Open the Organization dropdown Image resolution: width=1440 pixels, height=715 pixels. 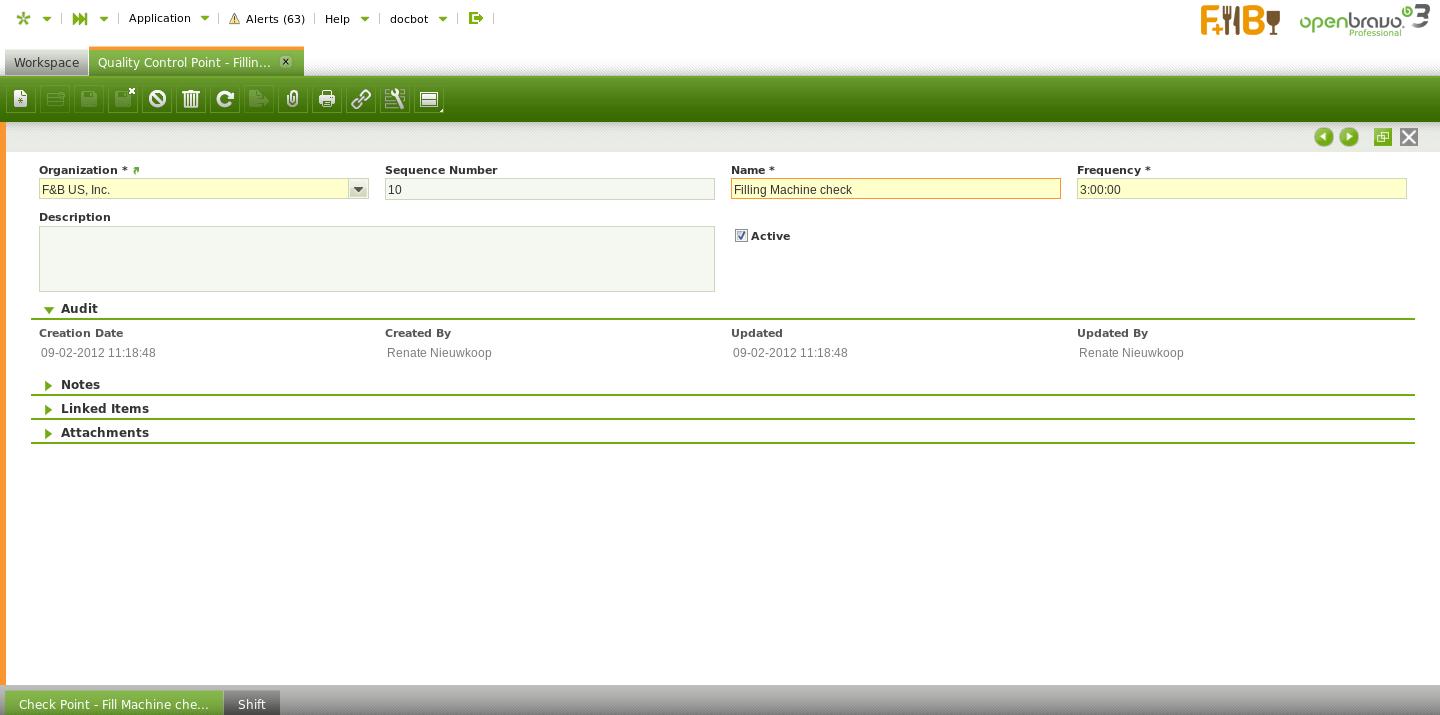tap(358, 189)
